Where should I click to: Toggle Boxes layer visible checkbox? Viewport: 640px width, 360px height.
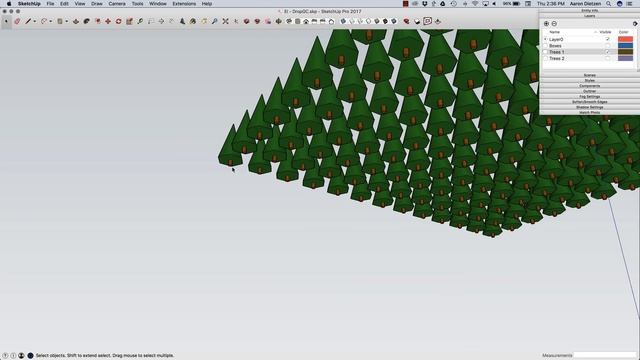[x=607, y=46]
